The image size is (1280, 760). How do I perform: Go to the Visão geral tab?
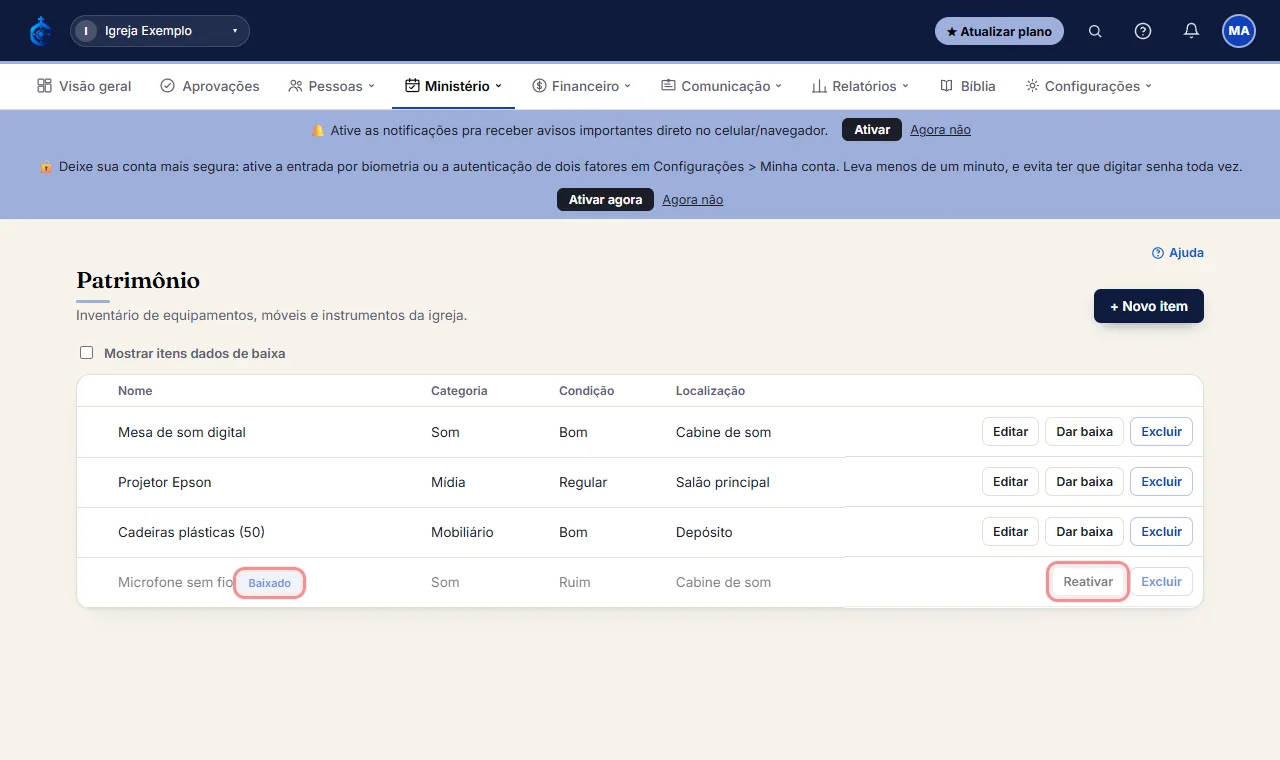coord(84,86)
